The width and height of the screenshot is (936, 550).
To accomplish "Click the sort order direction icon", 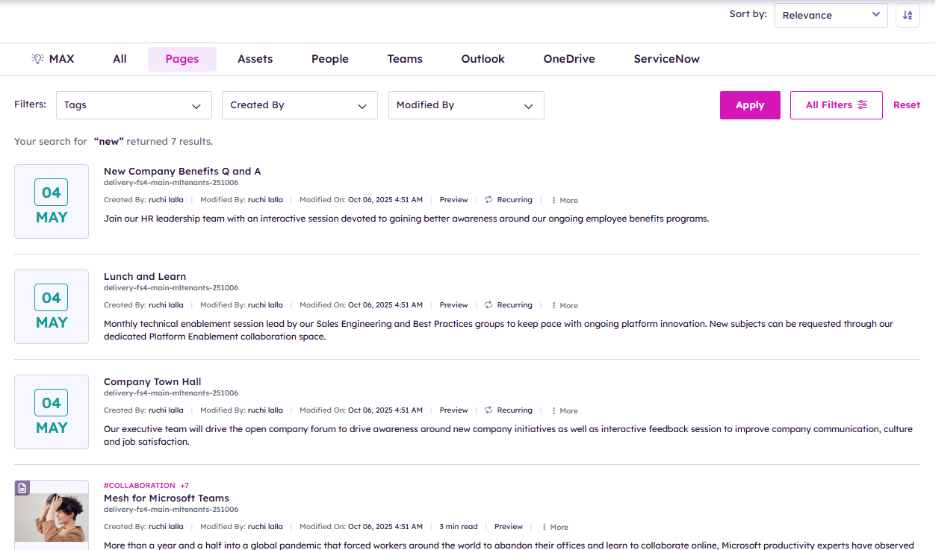I will [x=907, y=15].
